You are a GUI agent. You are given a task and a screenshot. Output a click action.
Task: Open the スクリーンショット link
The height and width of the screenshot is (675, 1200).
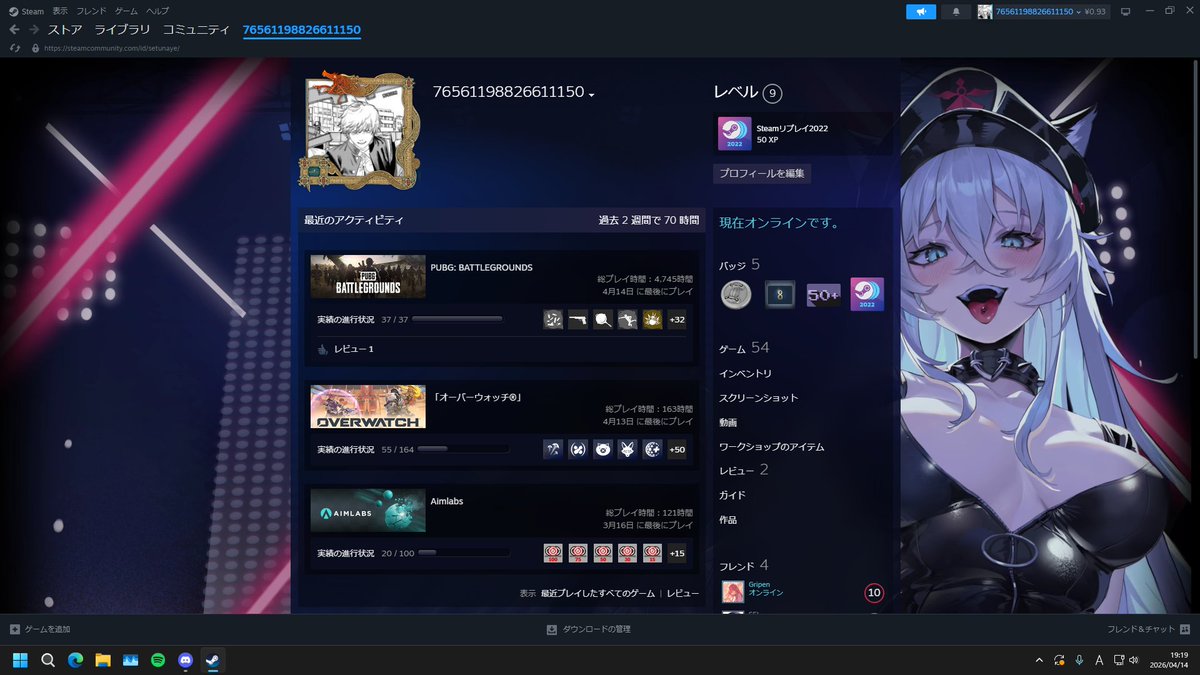pyautogui.click(x=758, y=398)
